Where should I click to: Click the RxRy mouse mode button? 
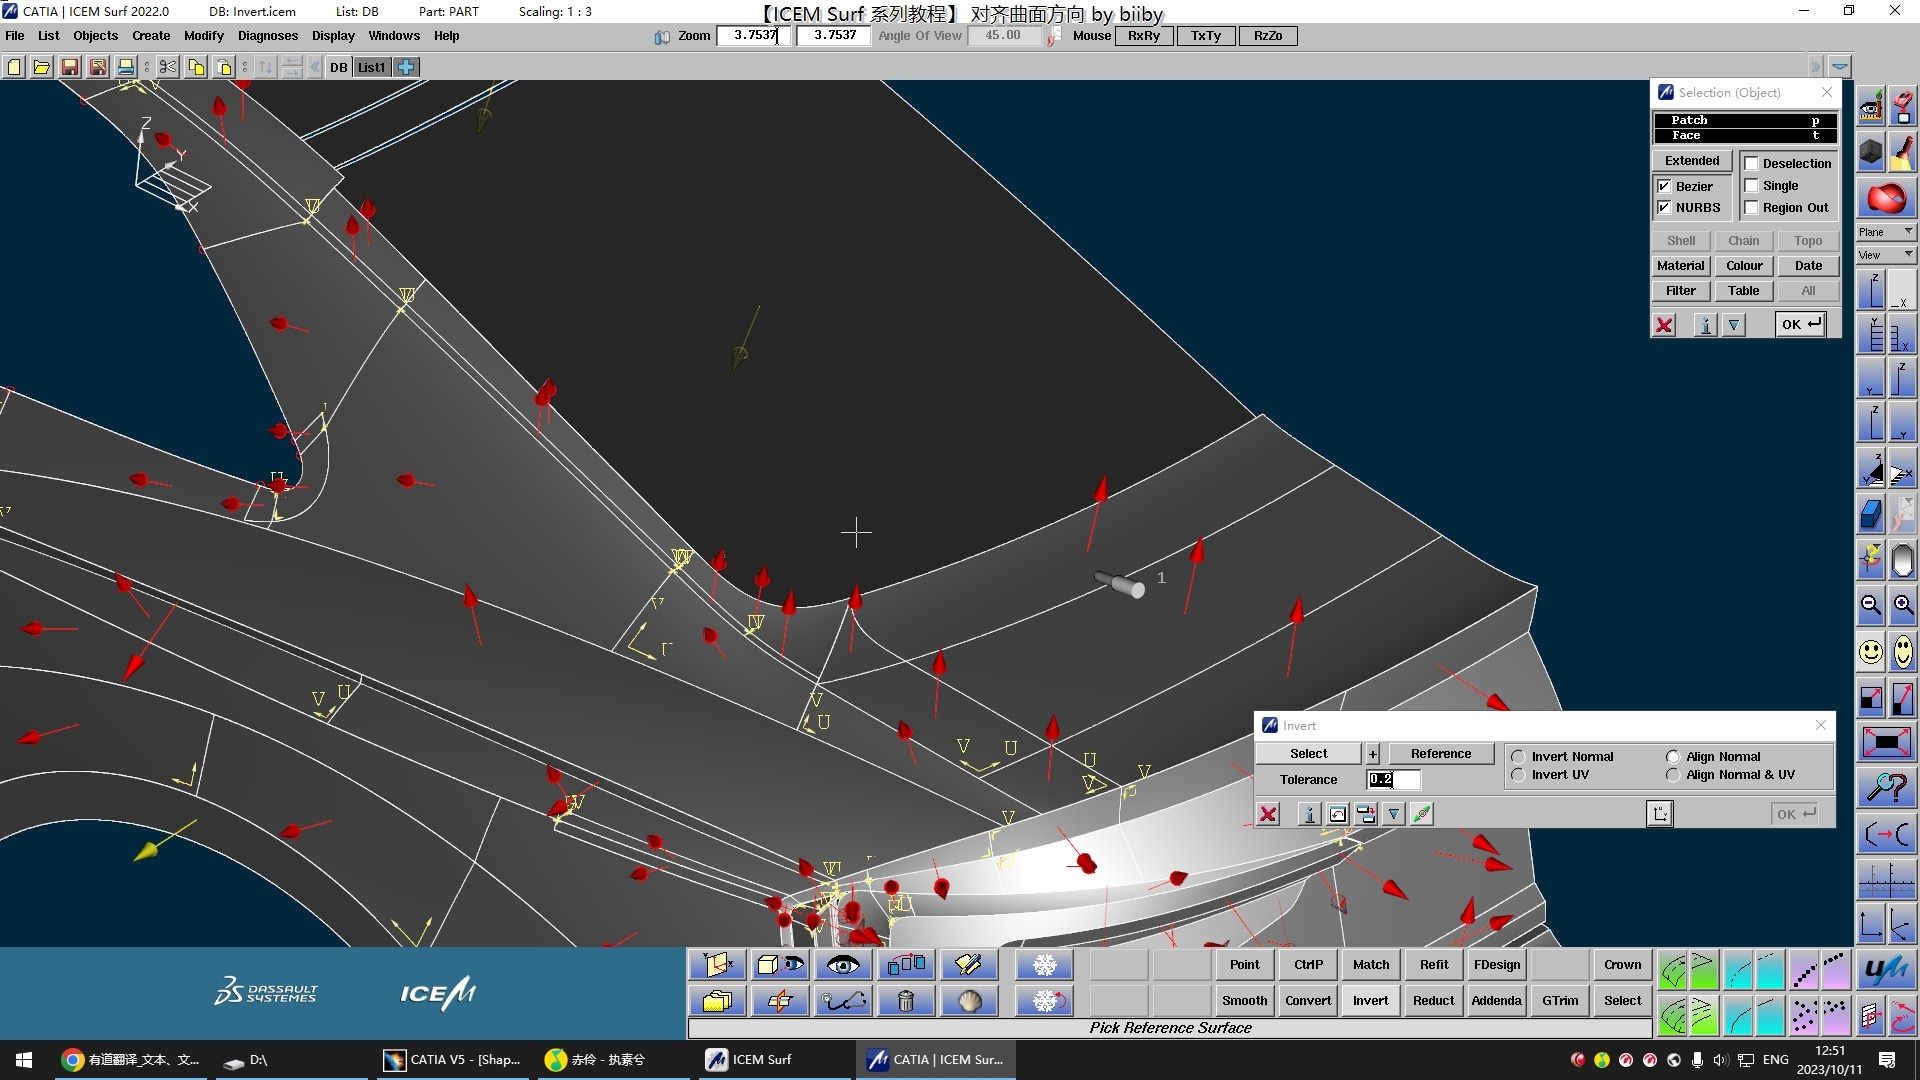point(1144,36)
